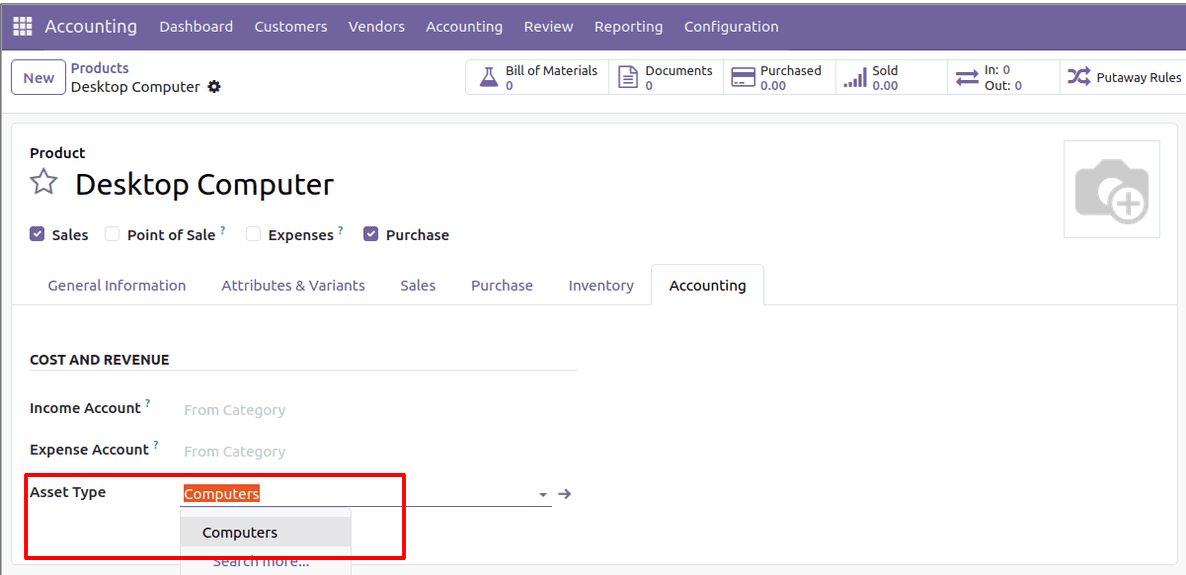Click the gear icon beside Desktop Computer

pyautogui.click(x=214, y=87)
